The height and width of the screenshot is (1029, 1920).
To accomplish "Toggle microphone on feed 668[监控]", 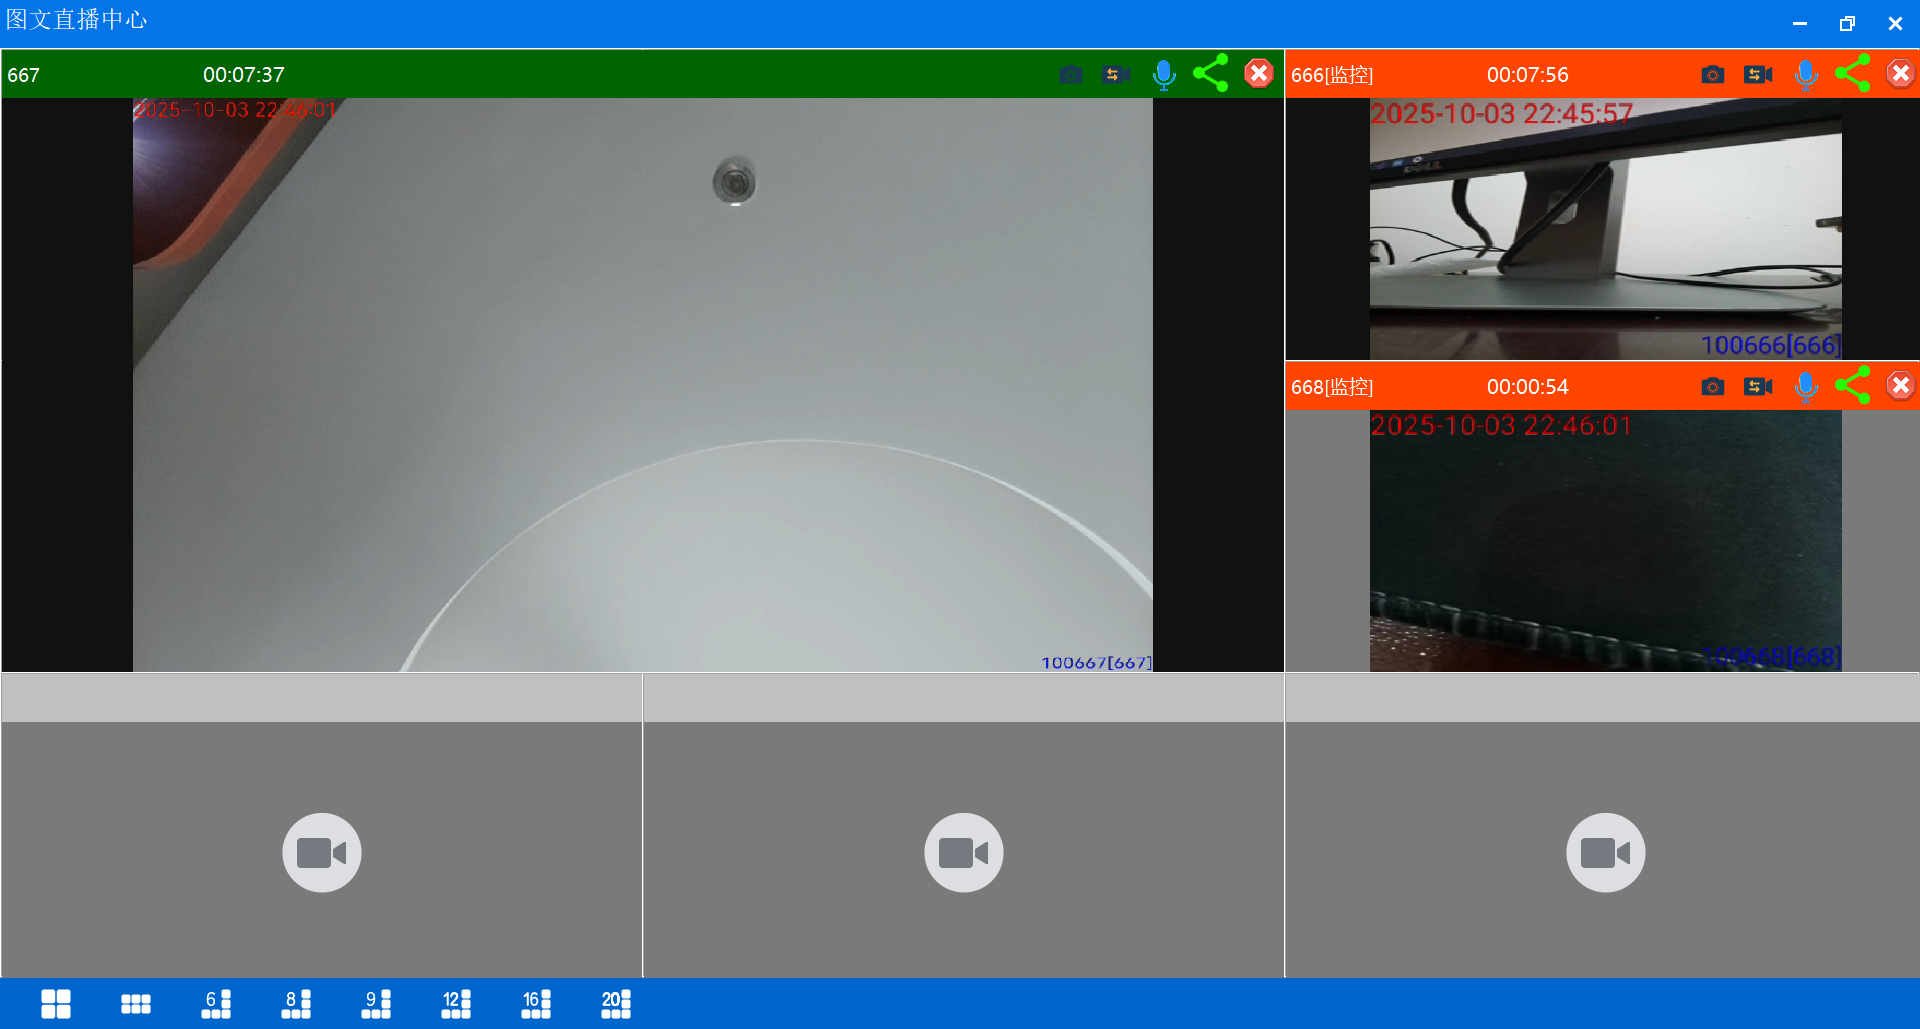I will [x=1805, y=387].
